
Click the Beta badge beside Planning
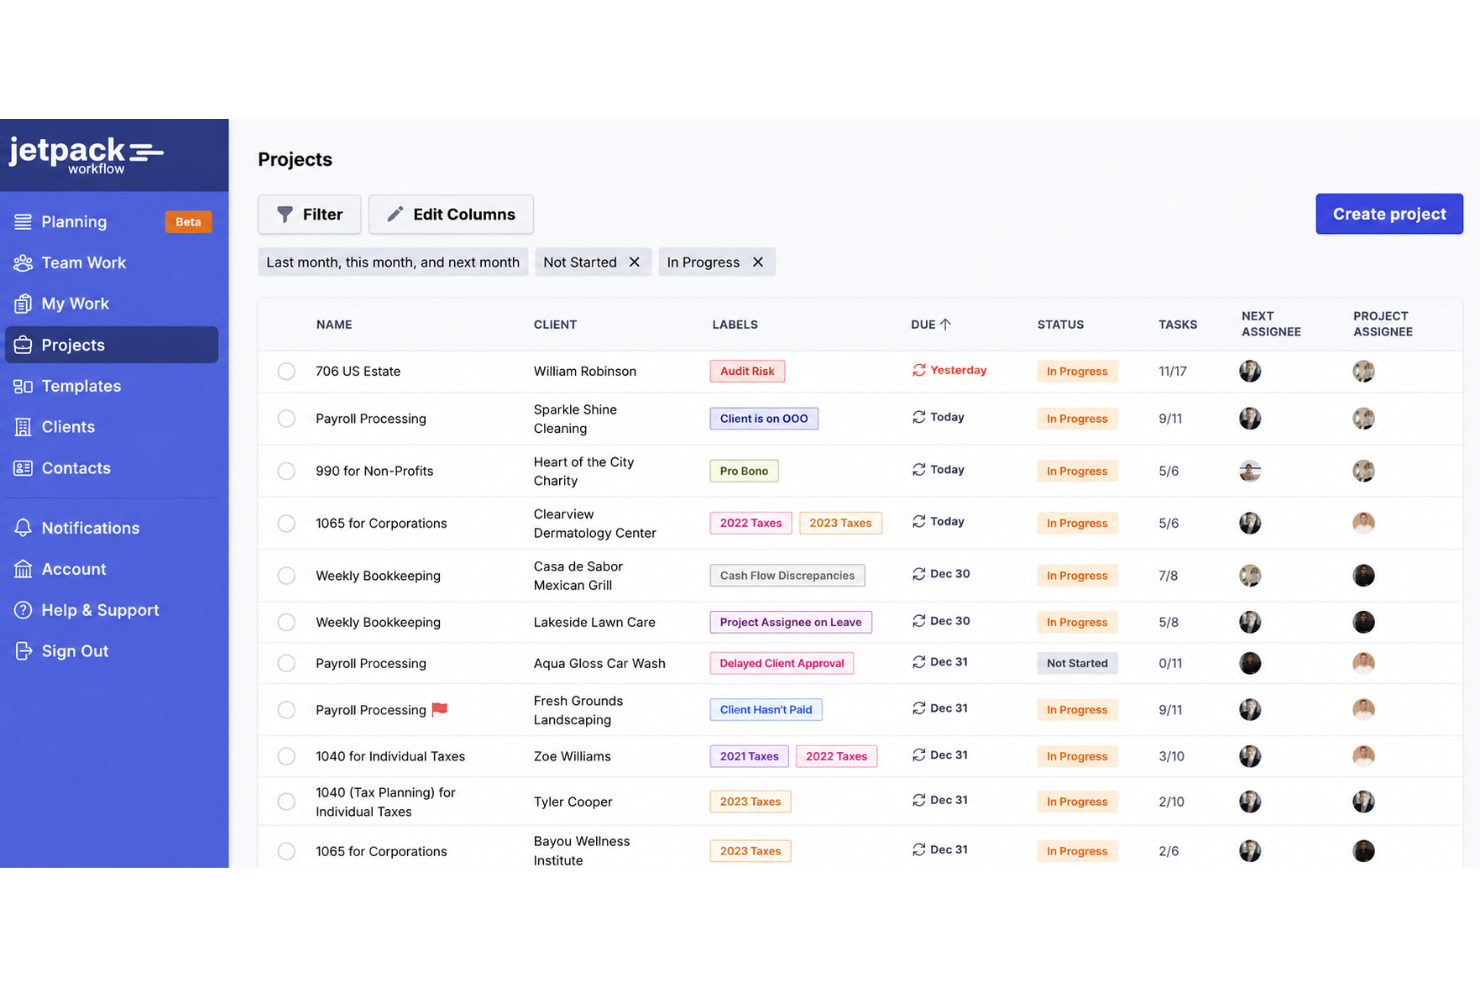coord(188,222)
